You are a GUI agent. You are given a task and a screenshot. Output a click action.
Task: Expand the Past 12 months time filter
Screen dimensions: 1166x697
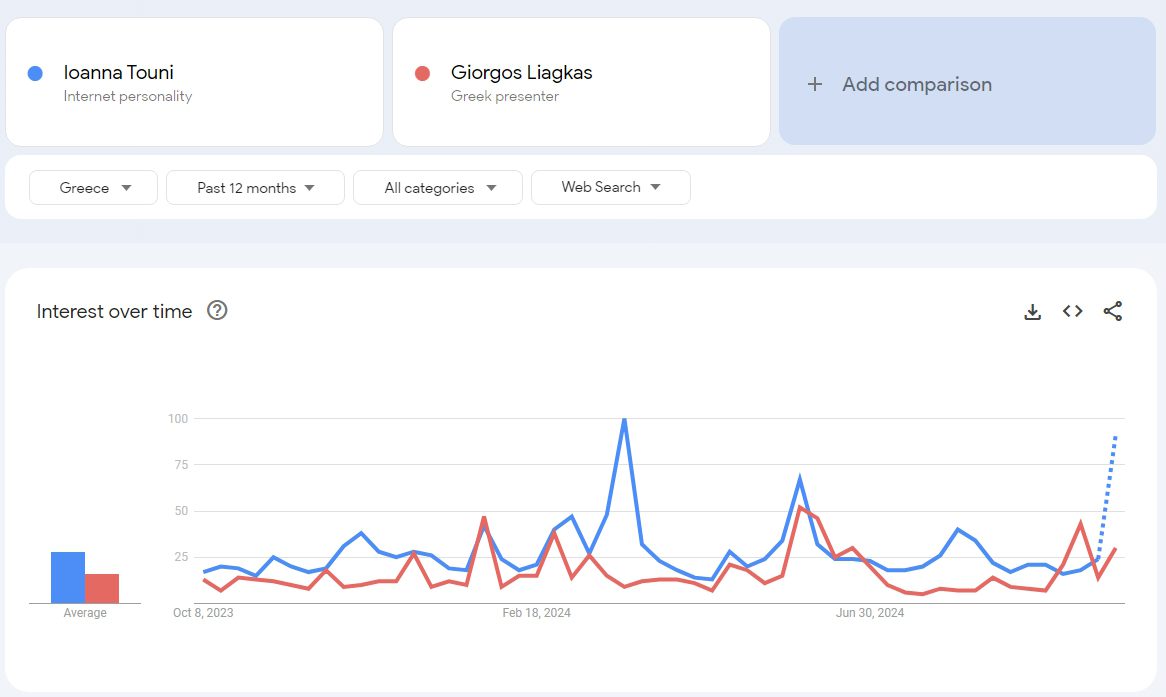255,188
